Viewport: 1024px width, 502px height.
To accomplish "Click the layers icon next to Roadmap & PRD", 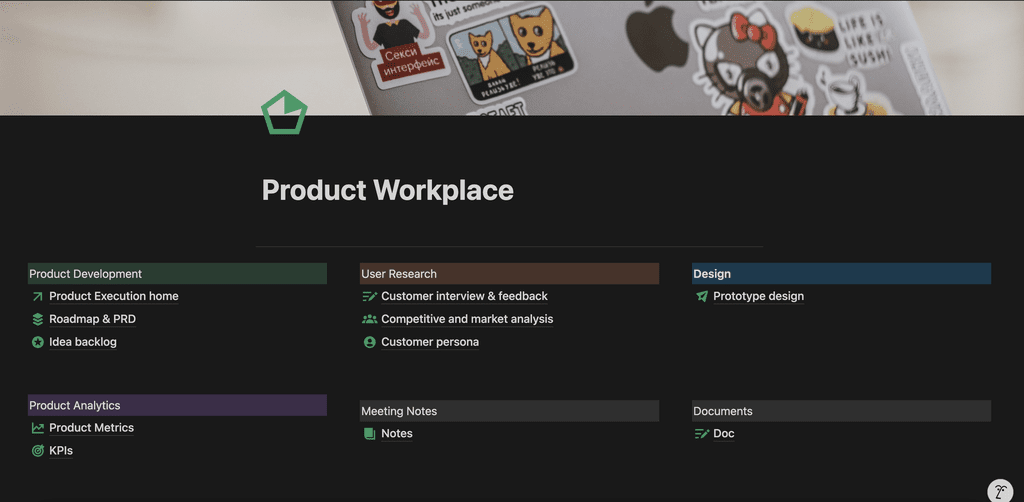I will (38, 319).
